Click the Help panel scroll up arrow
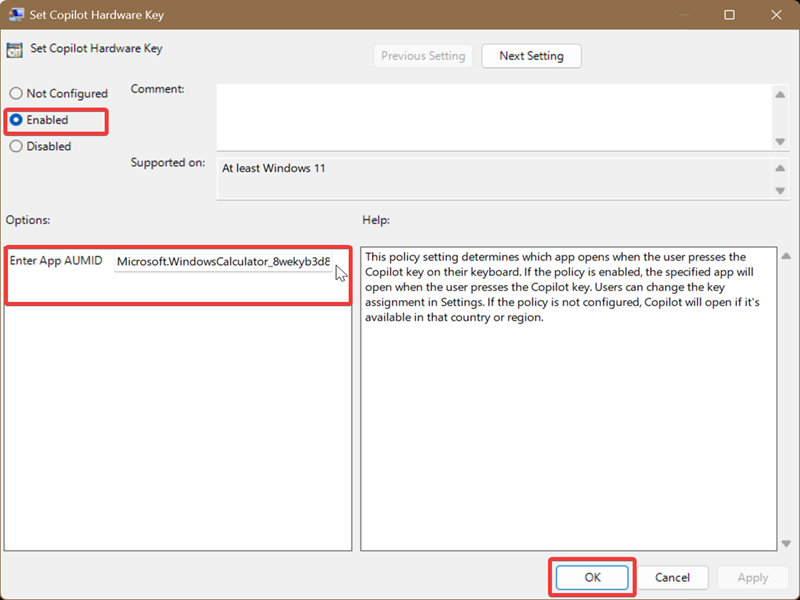 [x=786, y=256]
